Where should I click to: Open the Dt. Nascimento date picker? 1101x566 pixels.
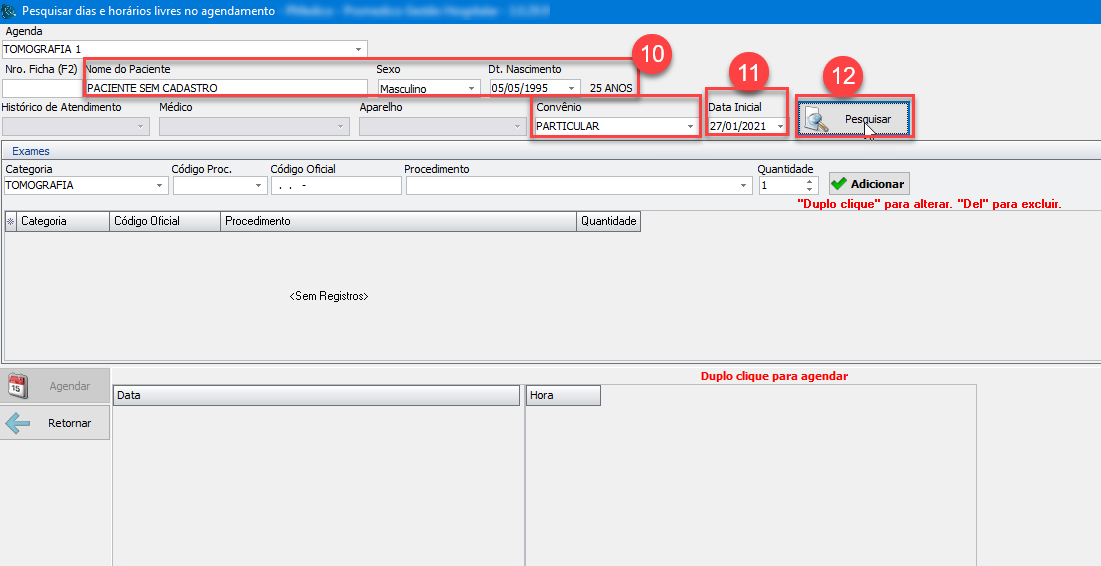(571, 88)
